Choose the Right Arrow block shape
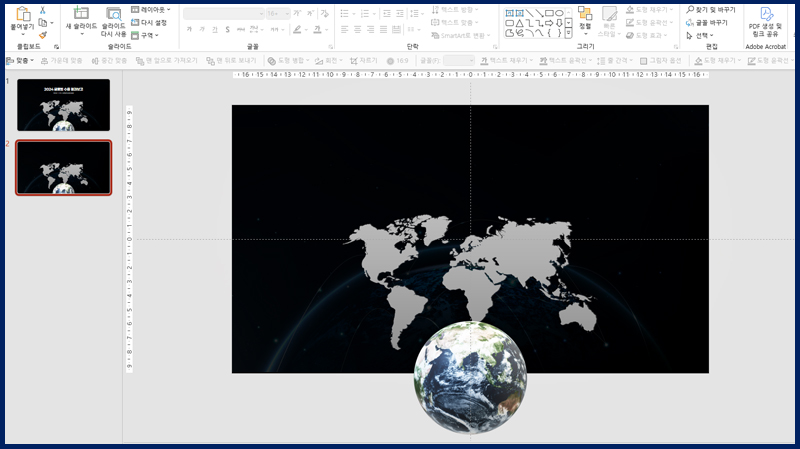This screenshot has height=449, width=800. click(x=549, y=23)
